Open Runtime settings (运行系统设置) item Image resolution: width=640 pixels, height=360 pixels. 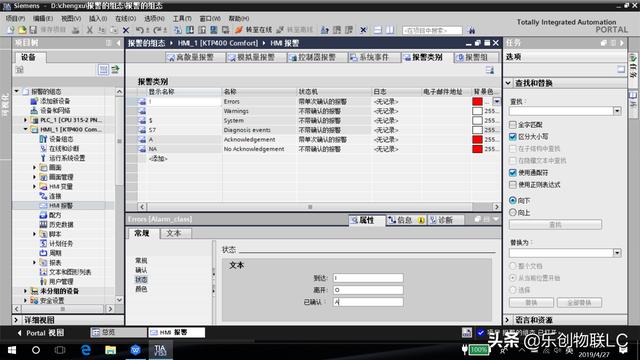coord(67,158)
